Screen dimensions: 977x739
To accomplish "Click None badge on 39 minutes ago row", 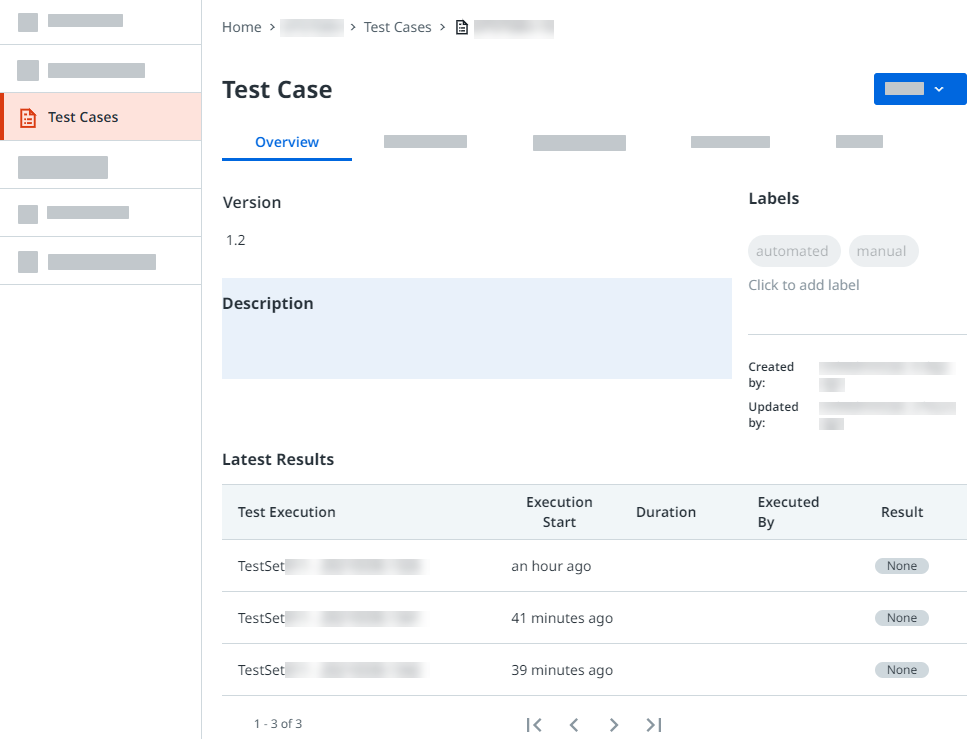I will pyautogui.click(x=901, y=670).
